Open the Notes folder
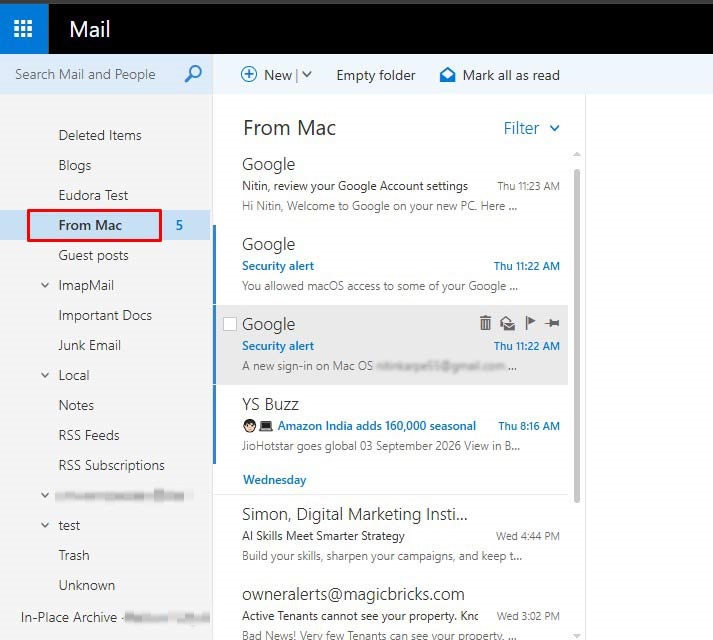713x640 pixels. pyautogui.click(x=76, y=405)
